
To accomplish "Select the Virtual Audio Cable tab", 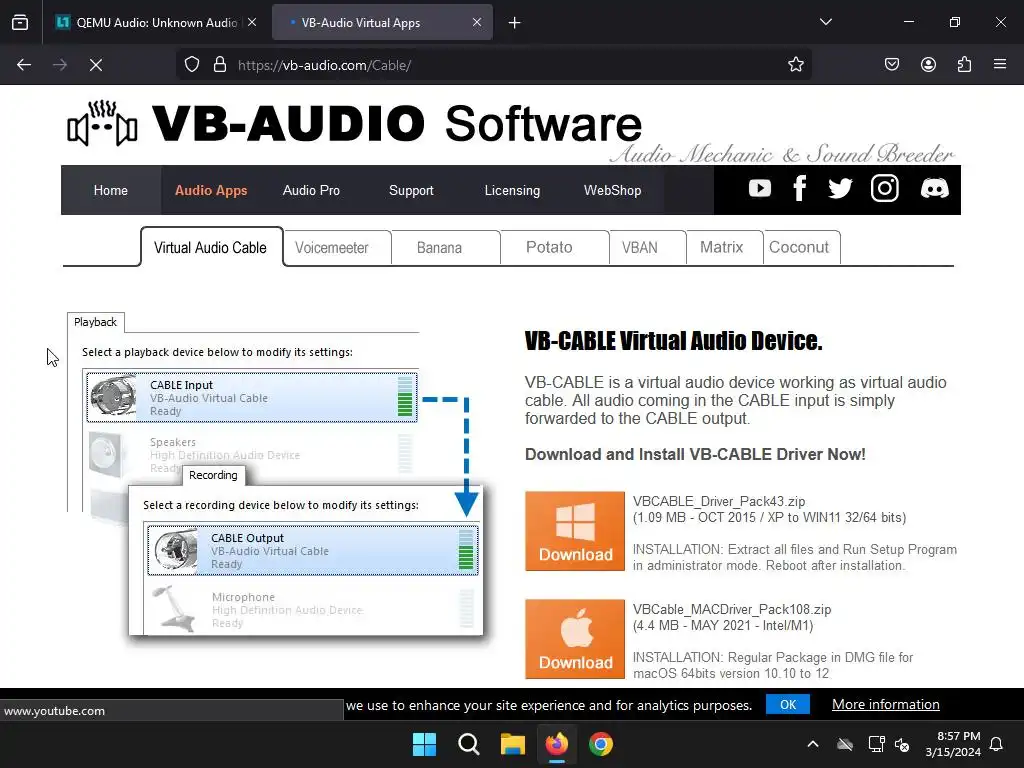I will 211,248.
